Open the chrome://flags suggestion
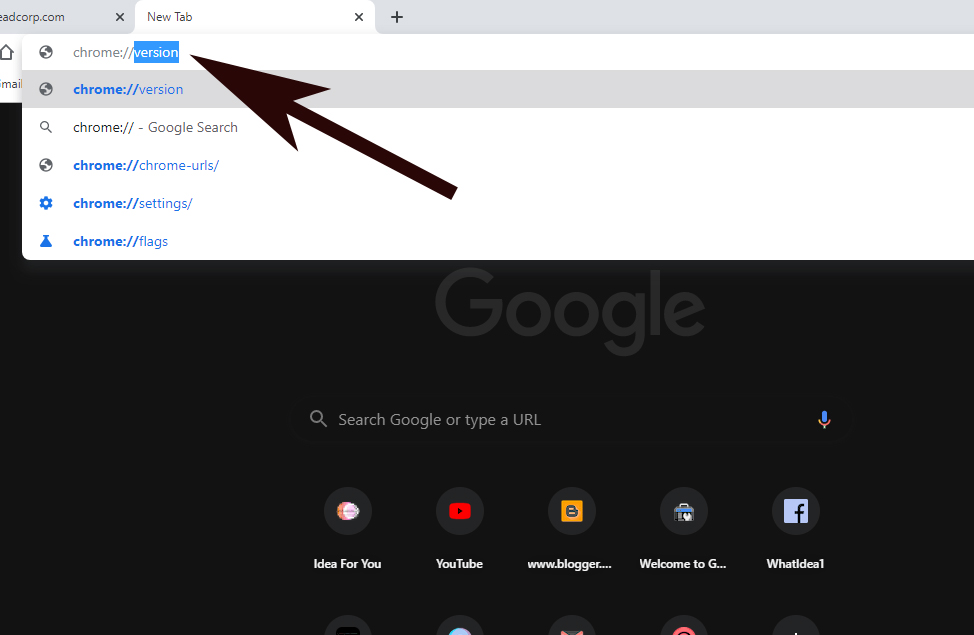 (497, 241)
